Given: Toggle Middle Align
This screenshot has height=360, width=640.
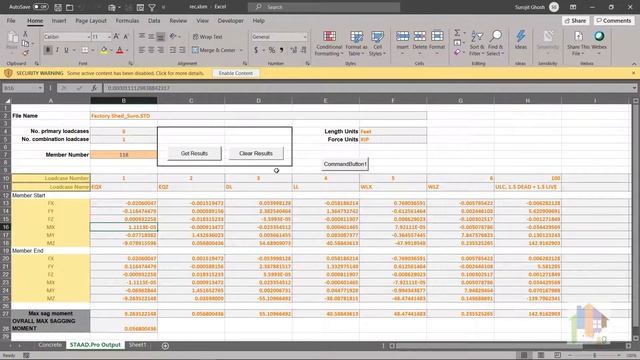Looking at the screenshot, I should pyautogui.click(x=151, y=36).
